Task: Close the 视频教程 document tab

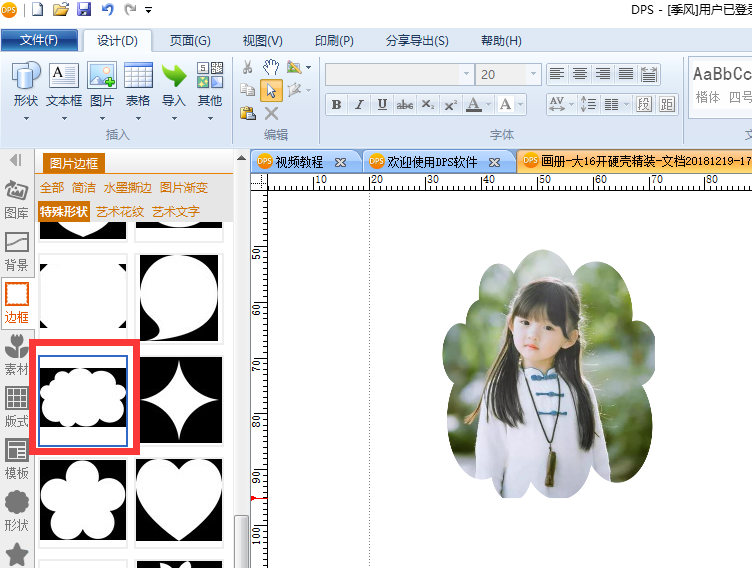Action: tap(341, 163)
